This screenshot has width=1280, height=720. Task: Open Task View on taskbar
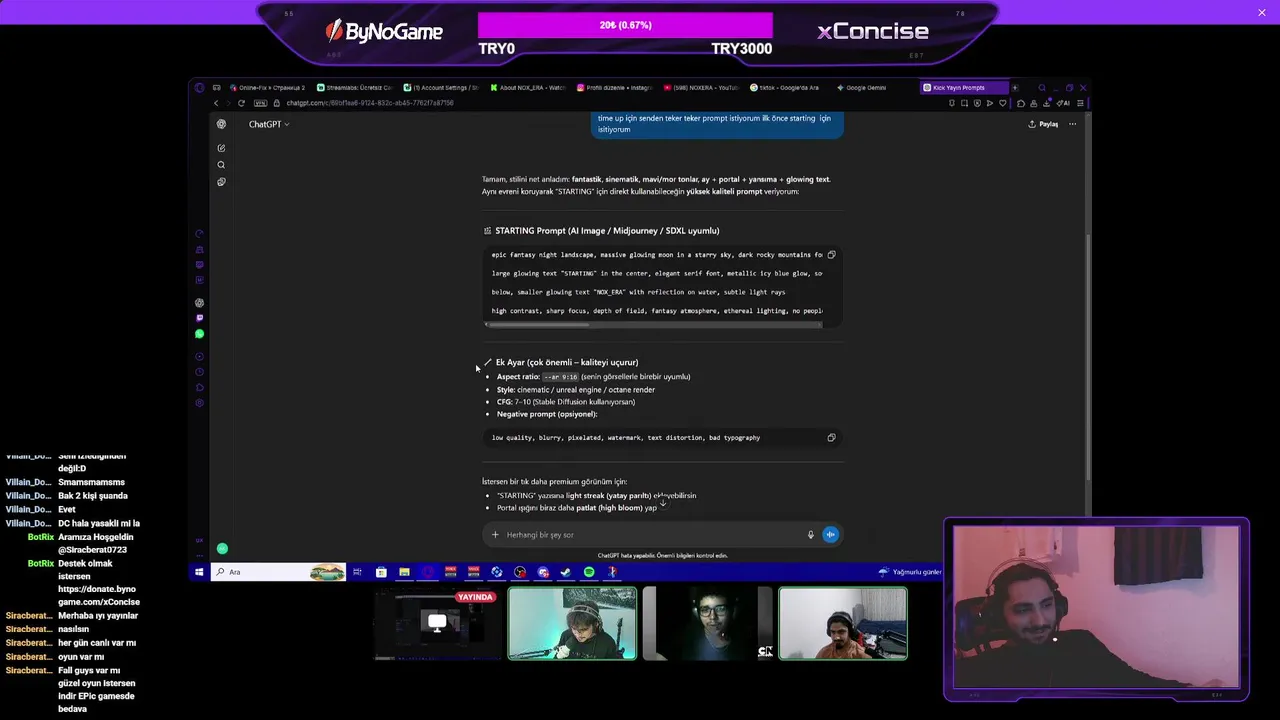click(358, 572)
